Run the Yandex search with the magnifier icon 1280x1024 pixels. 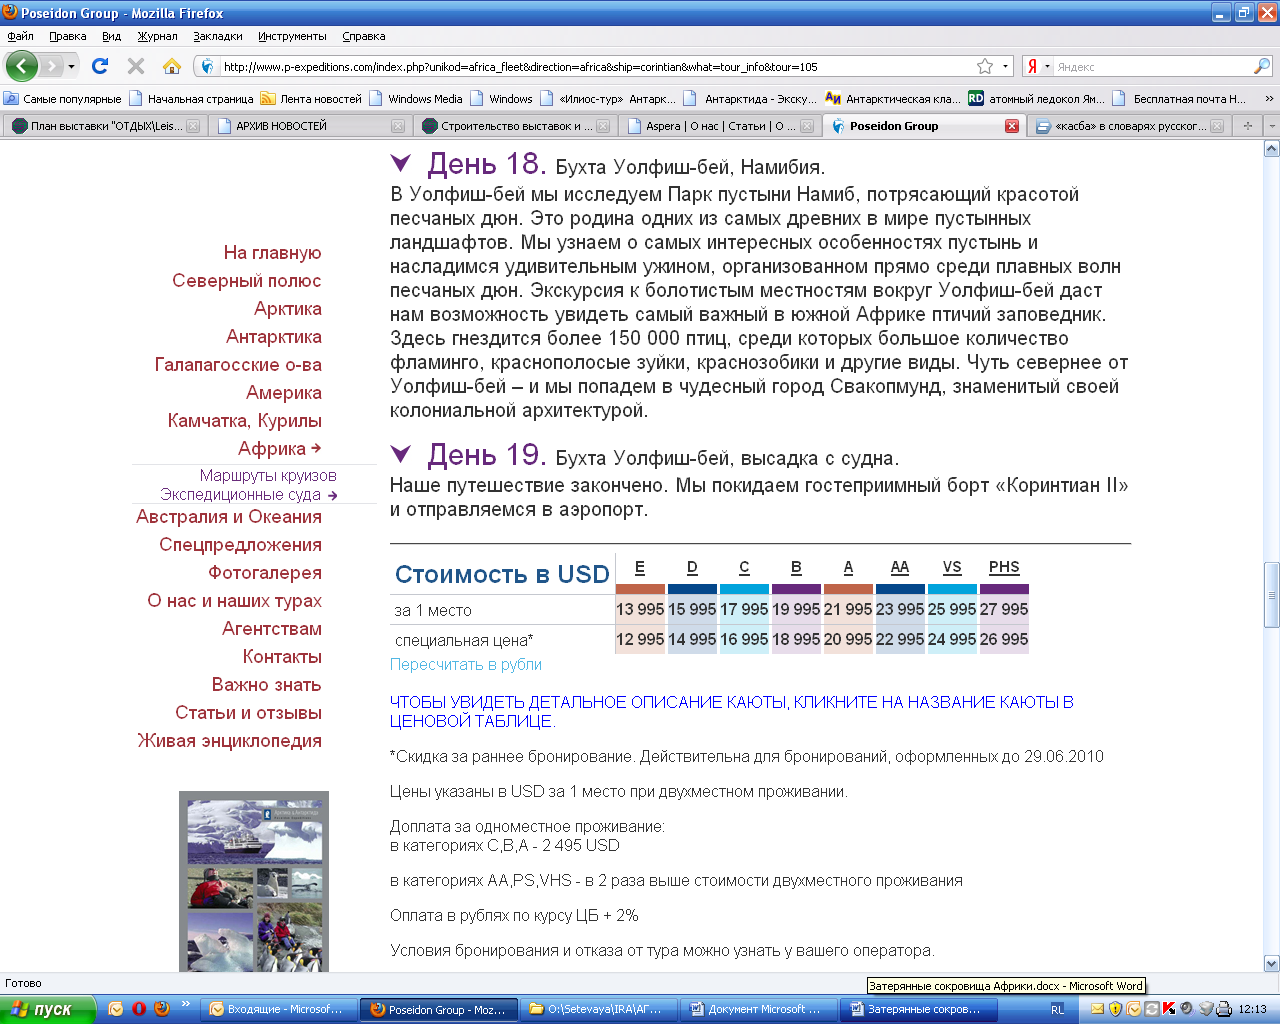tap(1262, 66)
